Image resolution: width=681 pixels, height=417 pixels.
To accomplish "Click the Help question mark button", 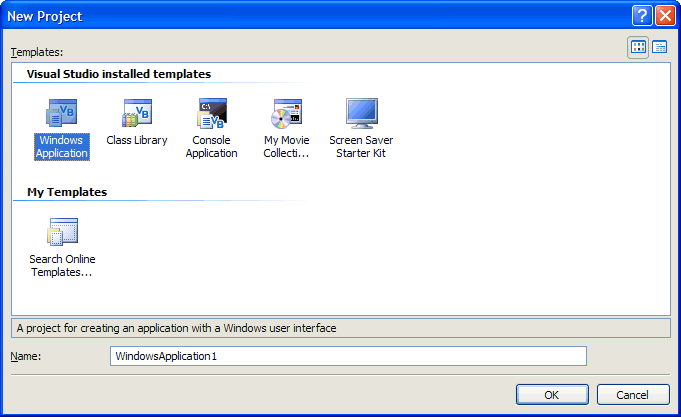I will (x=641, y=16).
